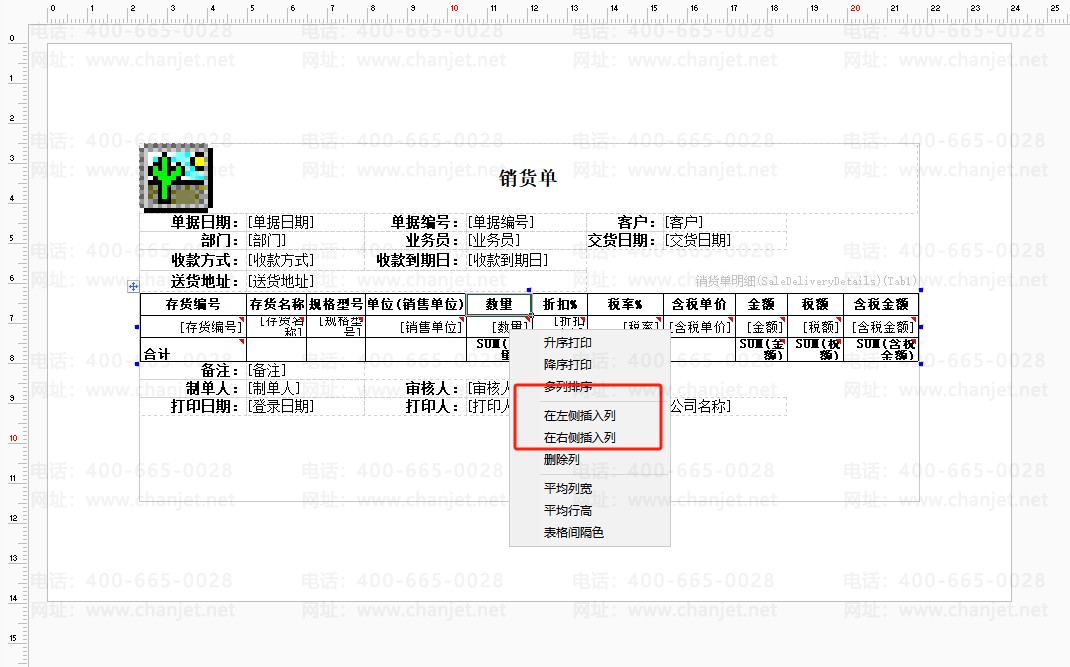Click 在右侧插入列 to insert right column
The height and width of the screenshot is (667, 1070).
pyautogui.click(x=579, y=438)
